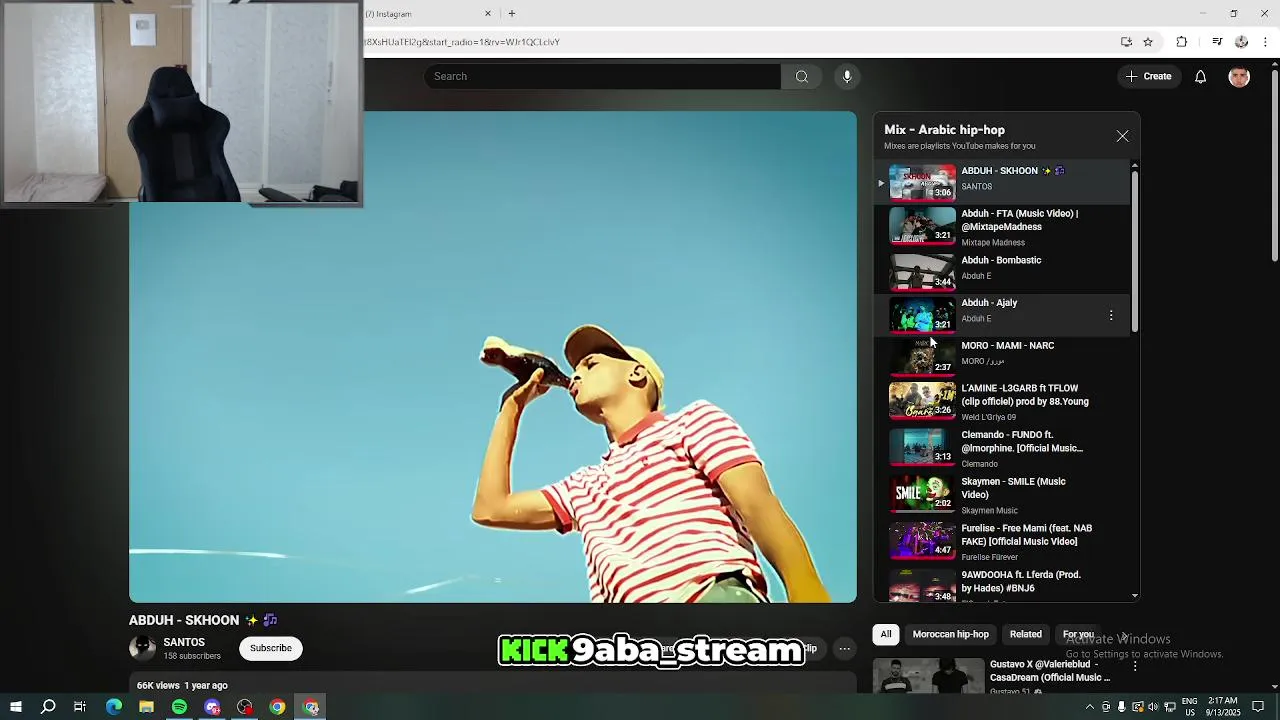Close the Arabic hip-hop mix panel
Screen dimensions: 1280x720
click(x=1122, y=136)
